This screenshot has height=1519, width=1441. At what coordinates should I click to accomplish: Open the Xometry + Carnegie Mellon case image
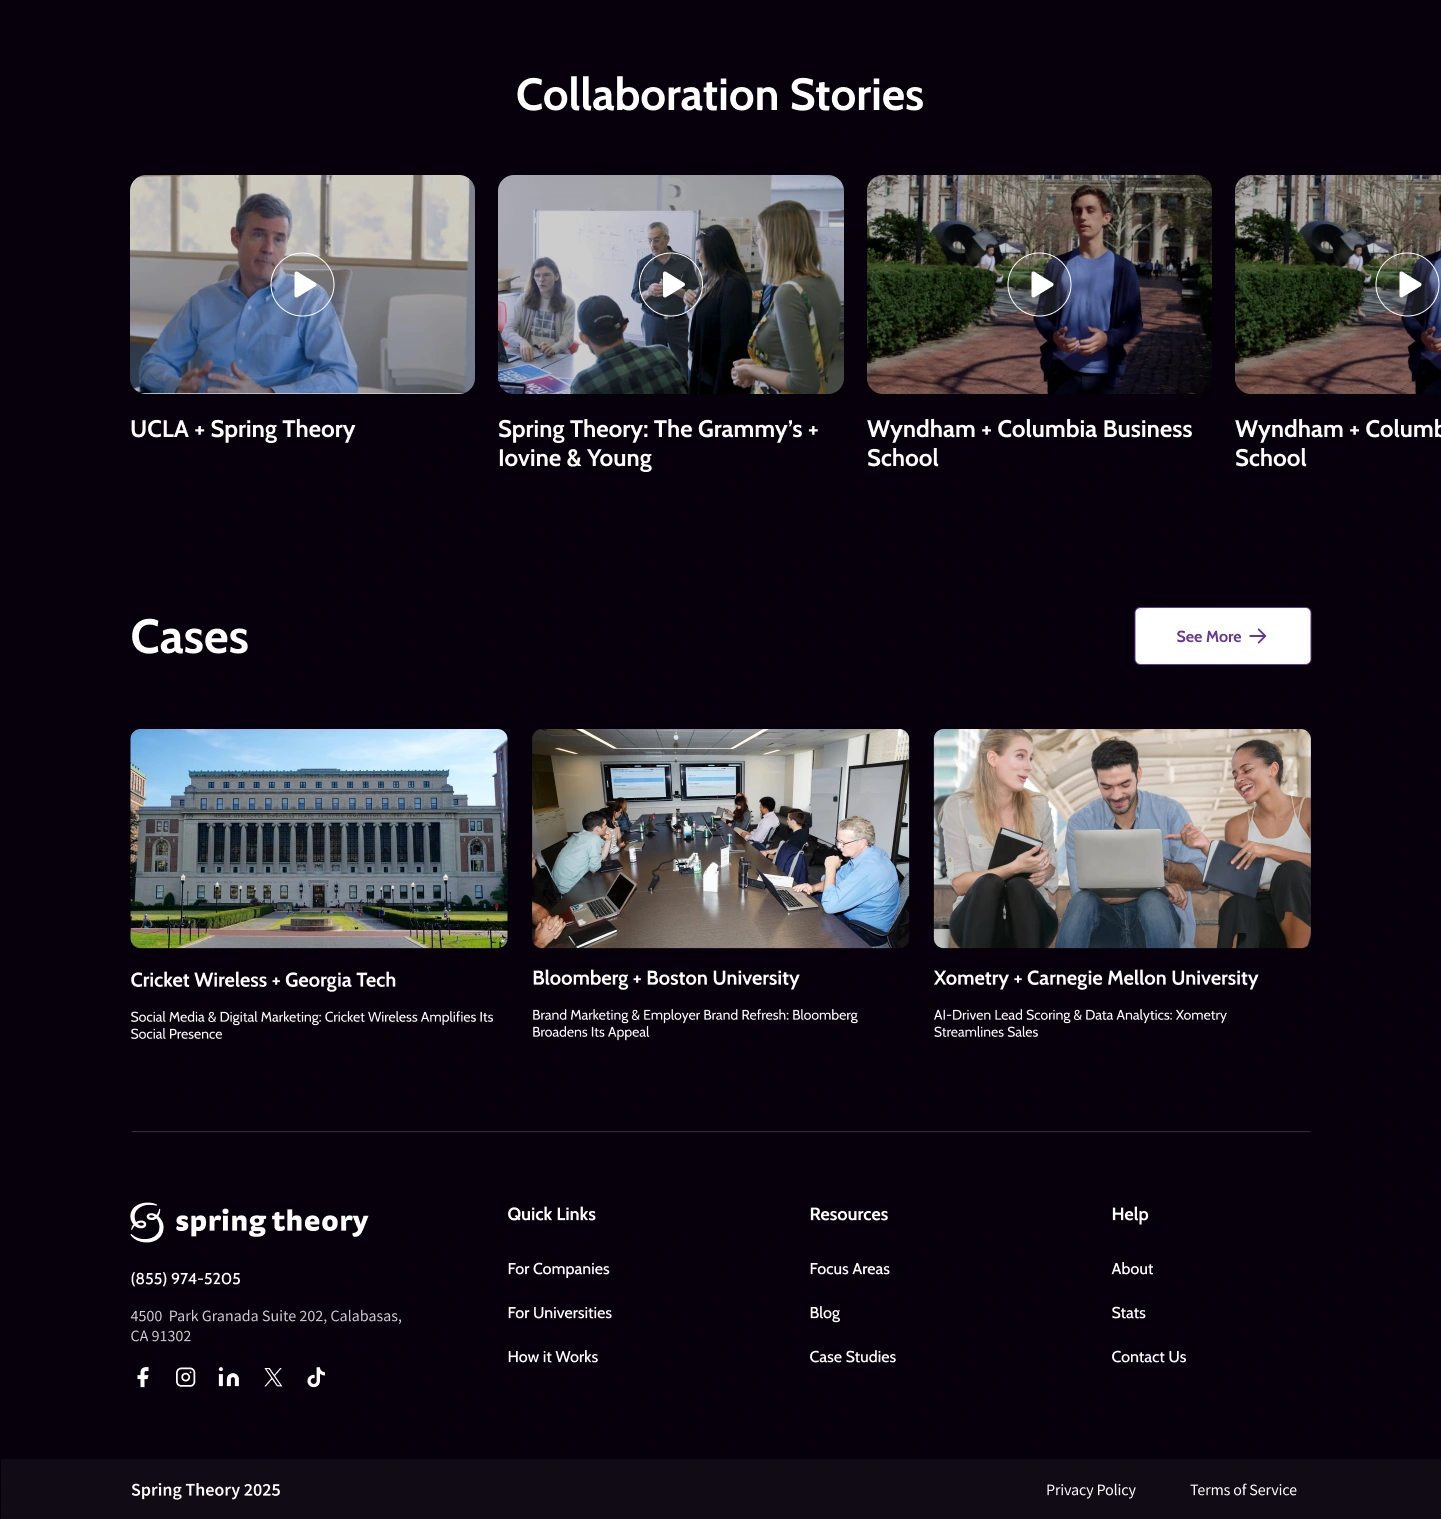click(1122, 838)
